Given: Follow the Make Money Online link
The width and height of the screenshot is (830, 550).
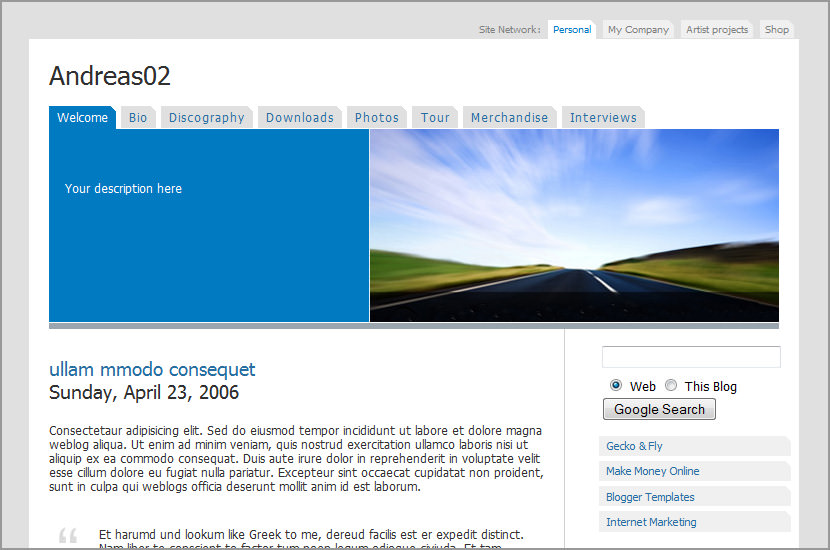Looking at the screenshot, I should point(652,471).
